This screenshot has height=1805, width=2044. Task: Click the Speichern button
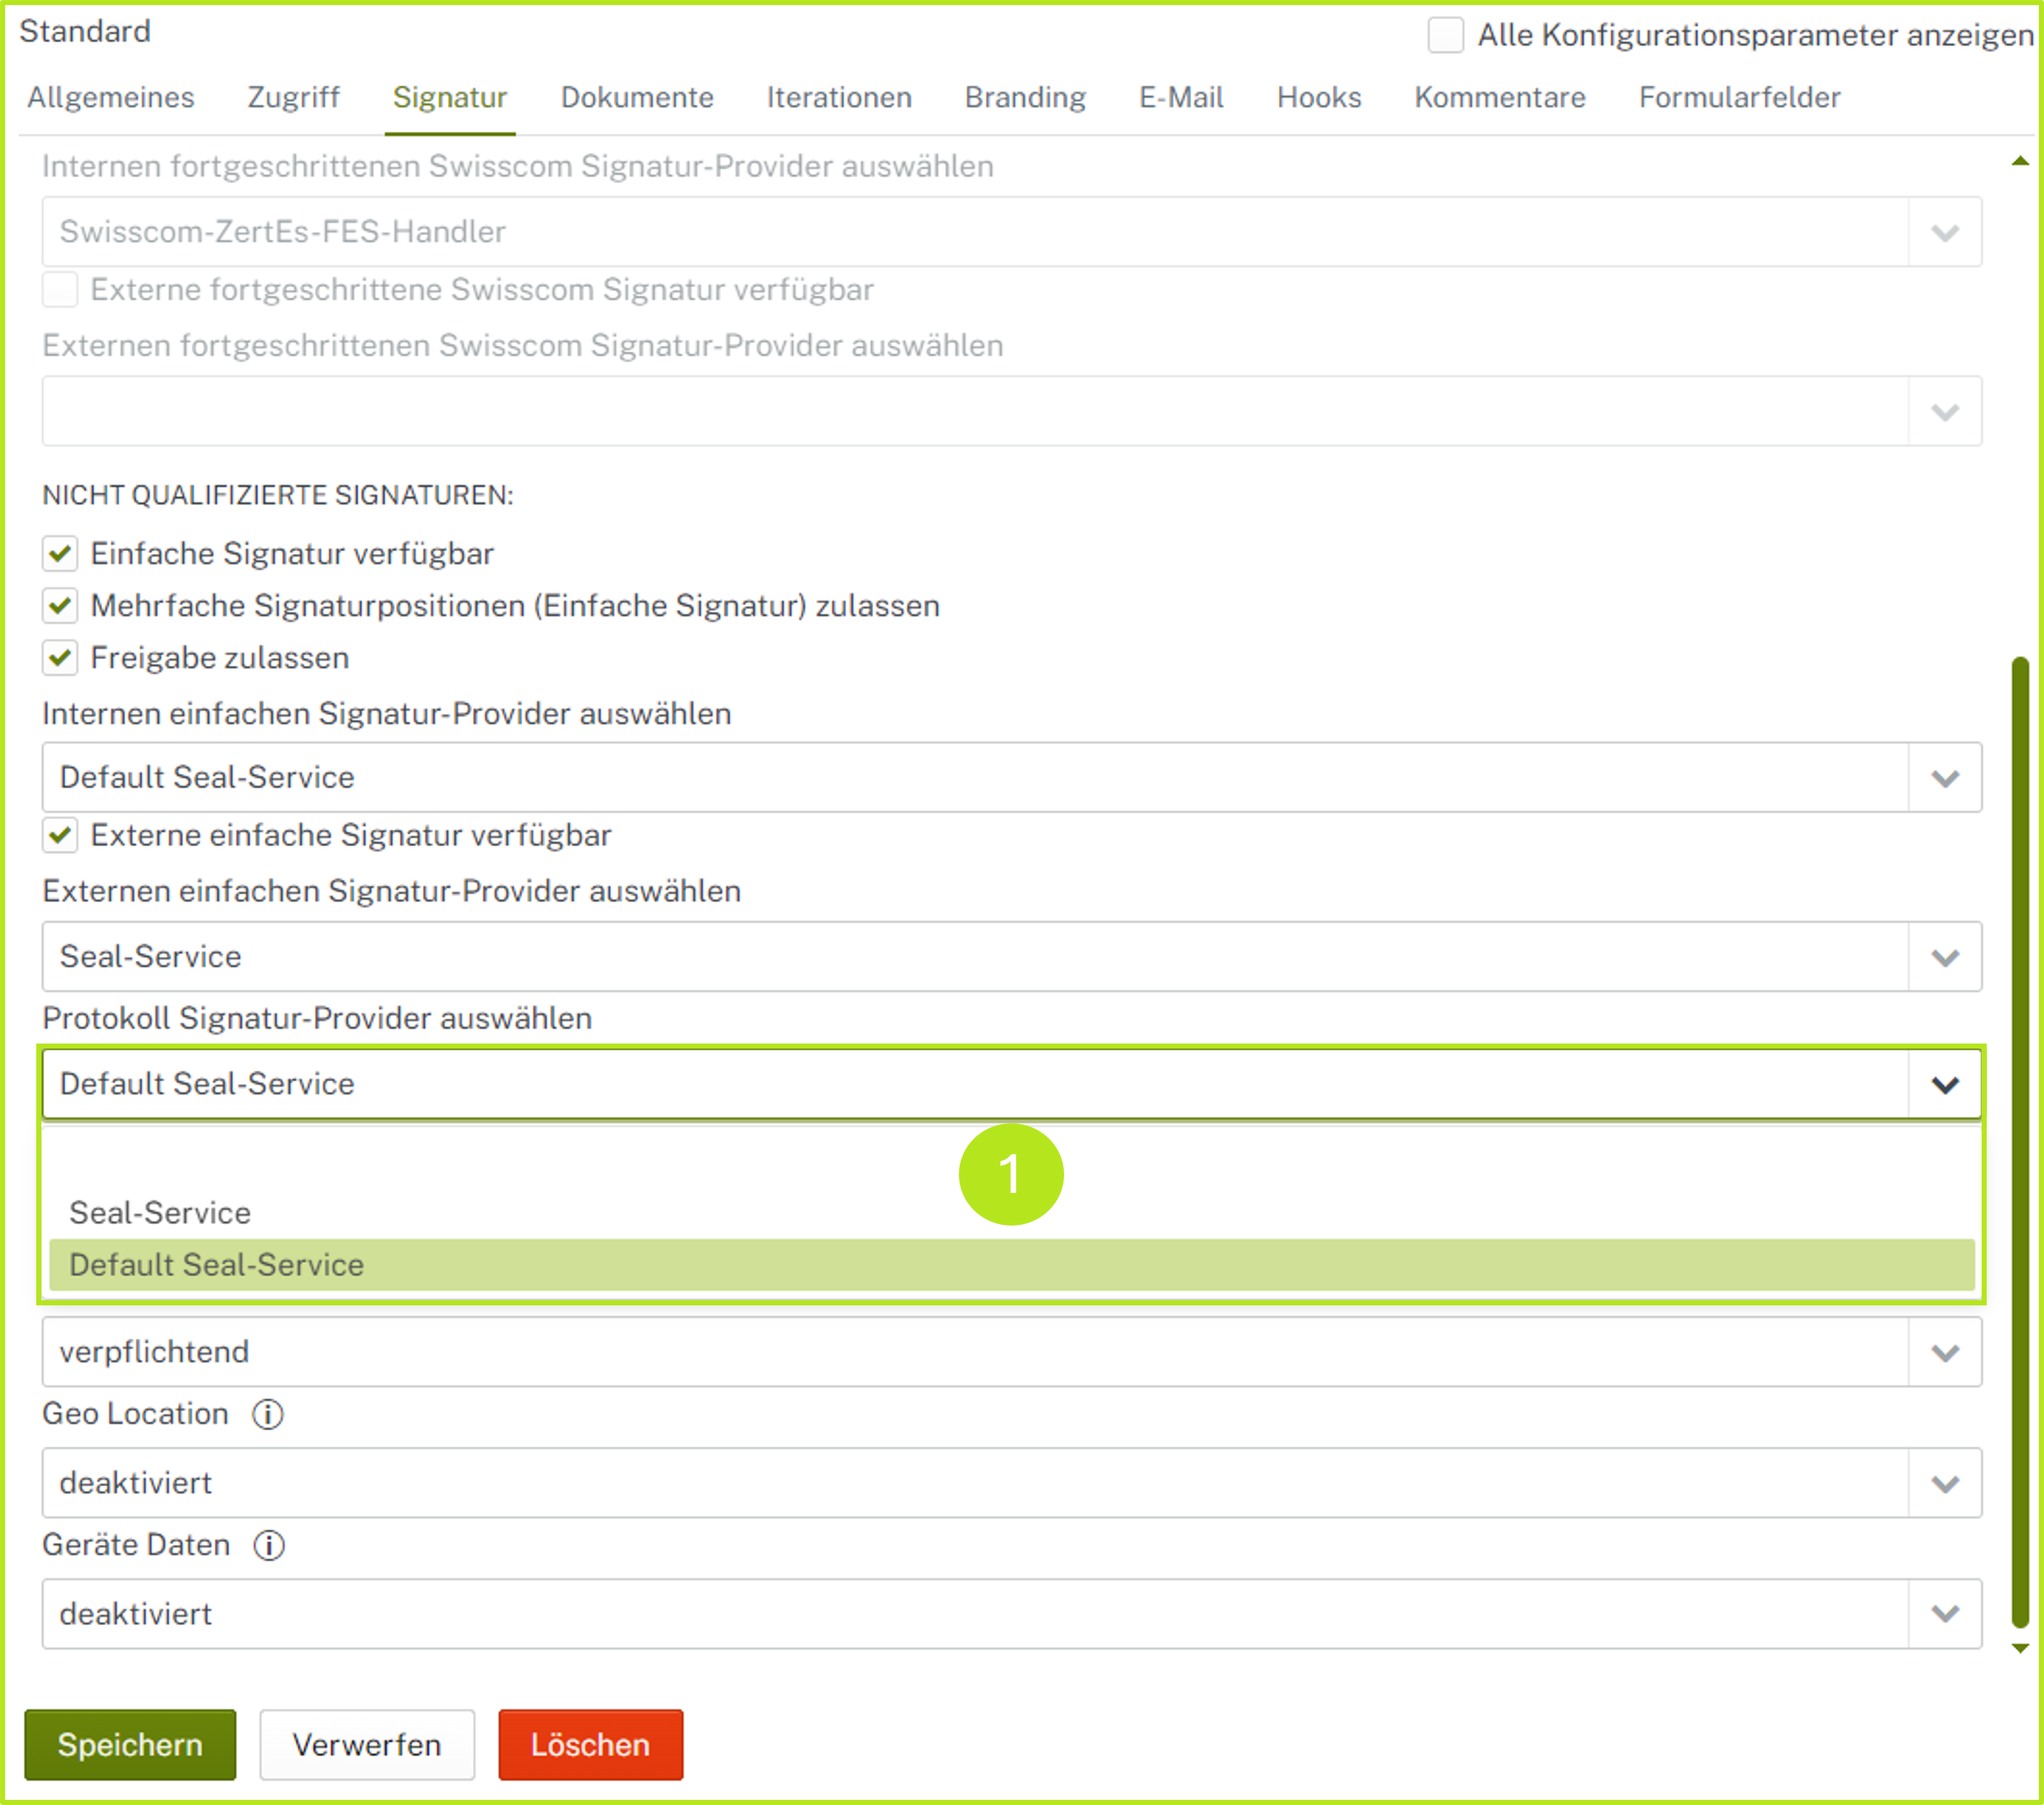point(130,1745)
